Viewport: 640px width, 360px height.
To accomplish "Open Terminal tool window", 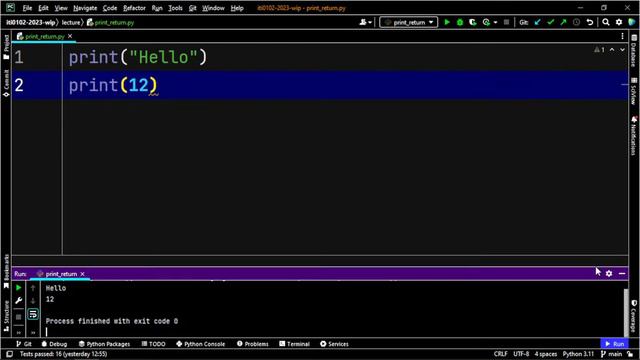I will [294, 344].
